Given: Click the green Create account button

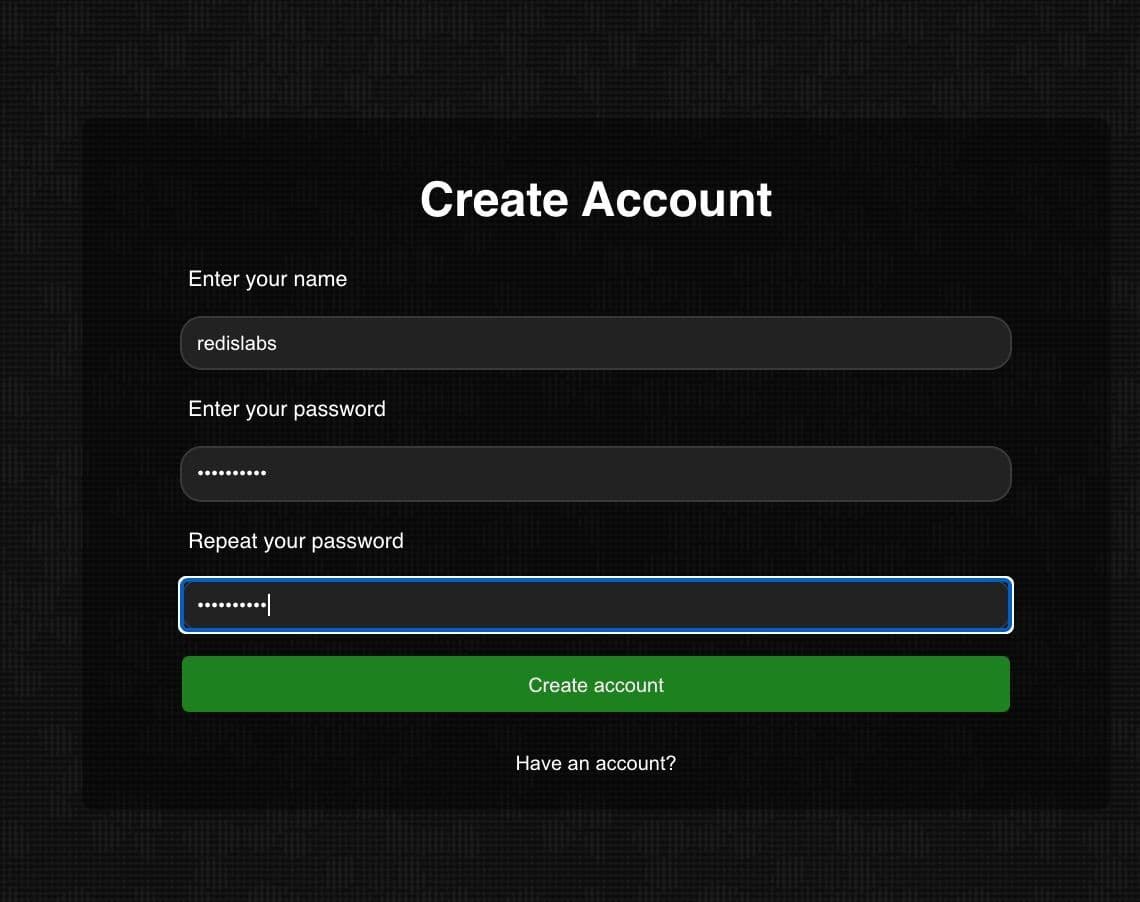Looking at the screenshot, I should 595,684.
